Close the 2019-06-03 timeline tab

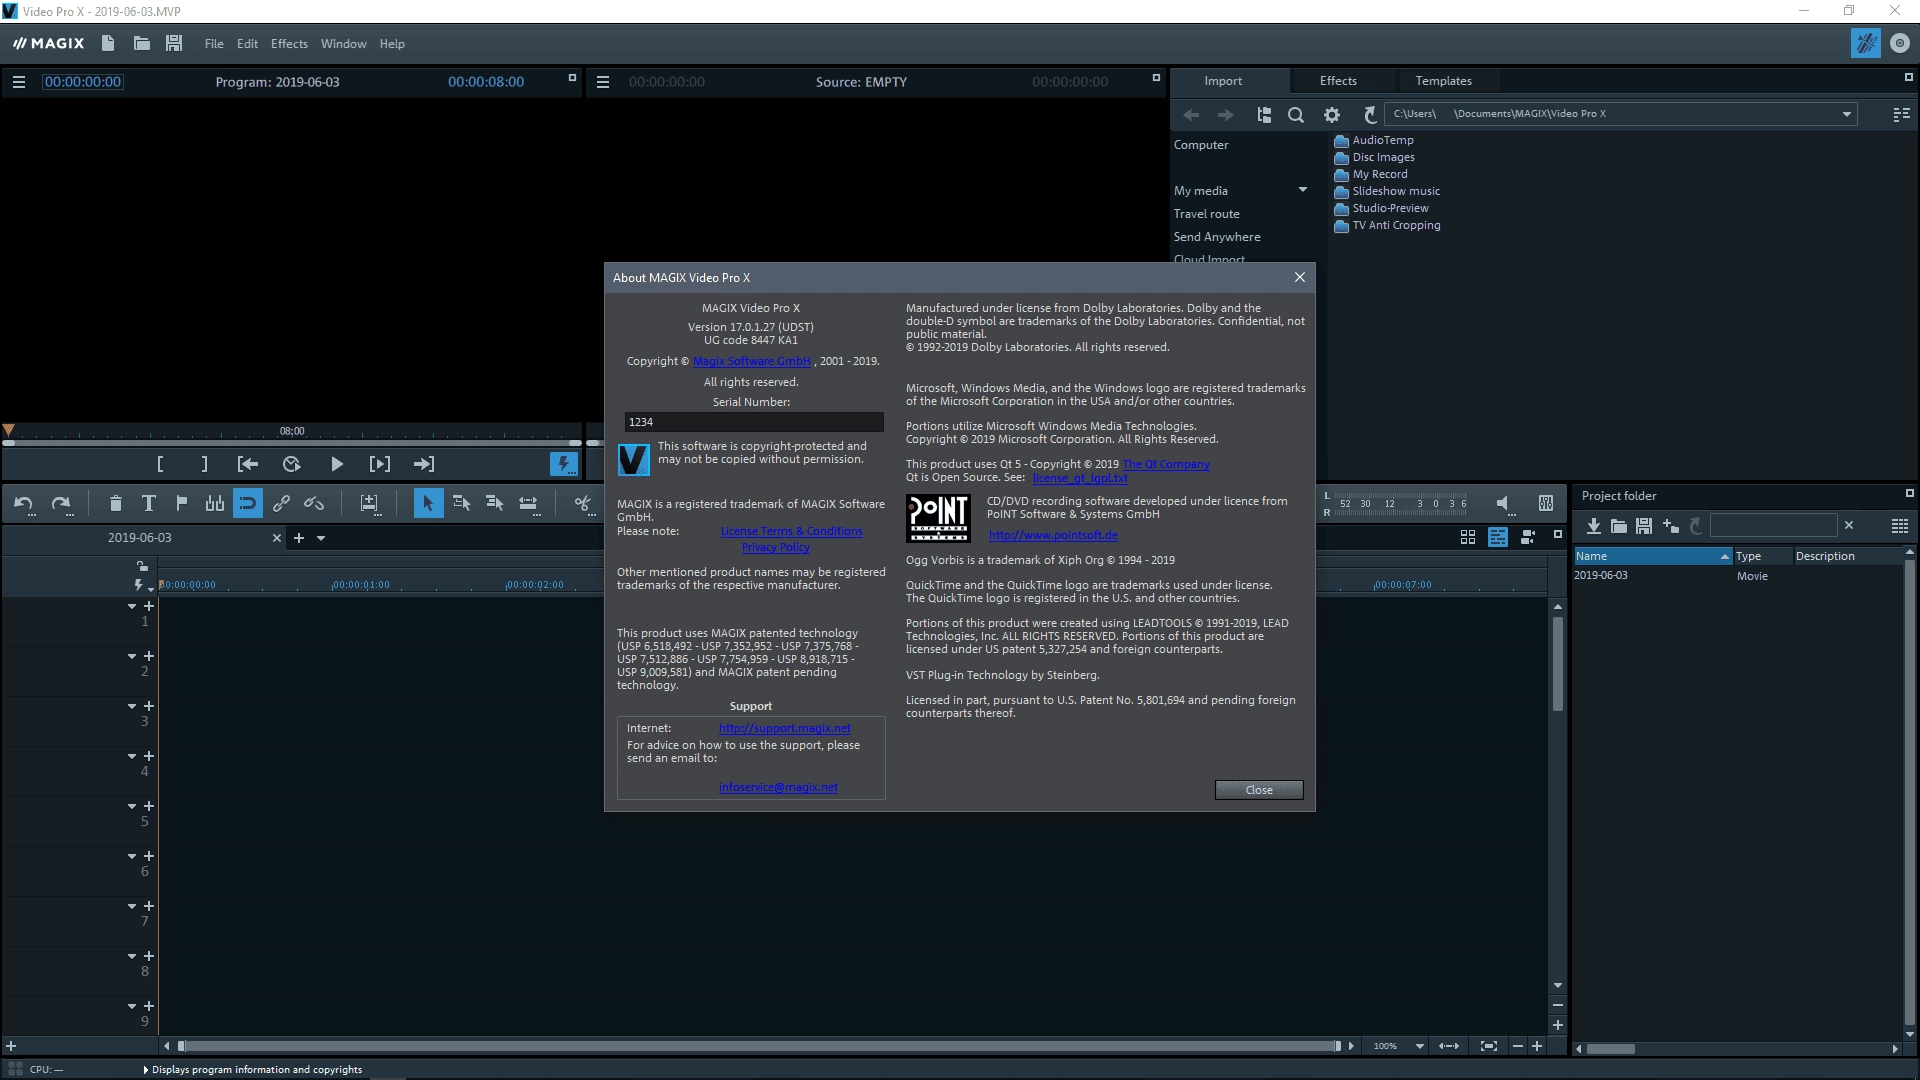pos(277,538)
